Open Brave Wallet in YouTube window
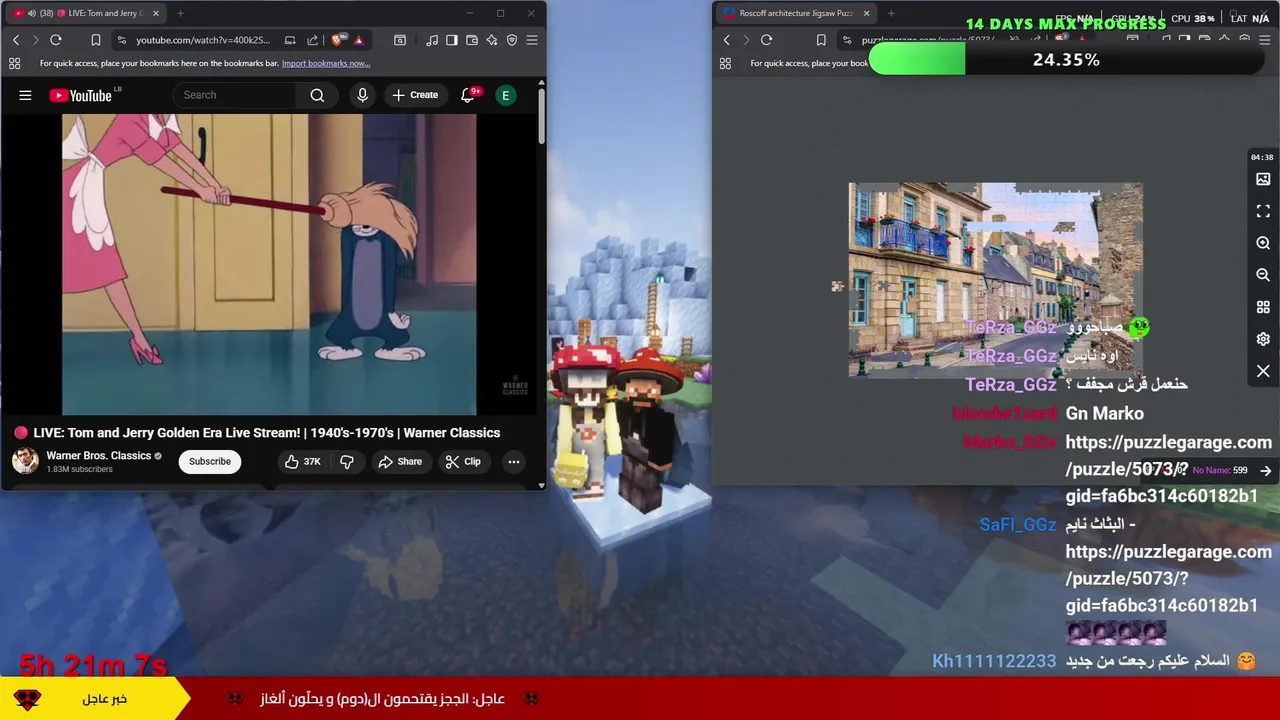1280x720 pixels. [472, 40]
